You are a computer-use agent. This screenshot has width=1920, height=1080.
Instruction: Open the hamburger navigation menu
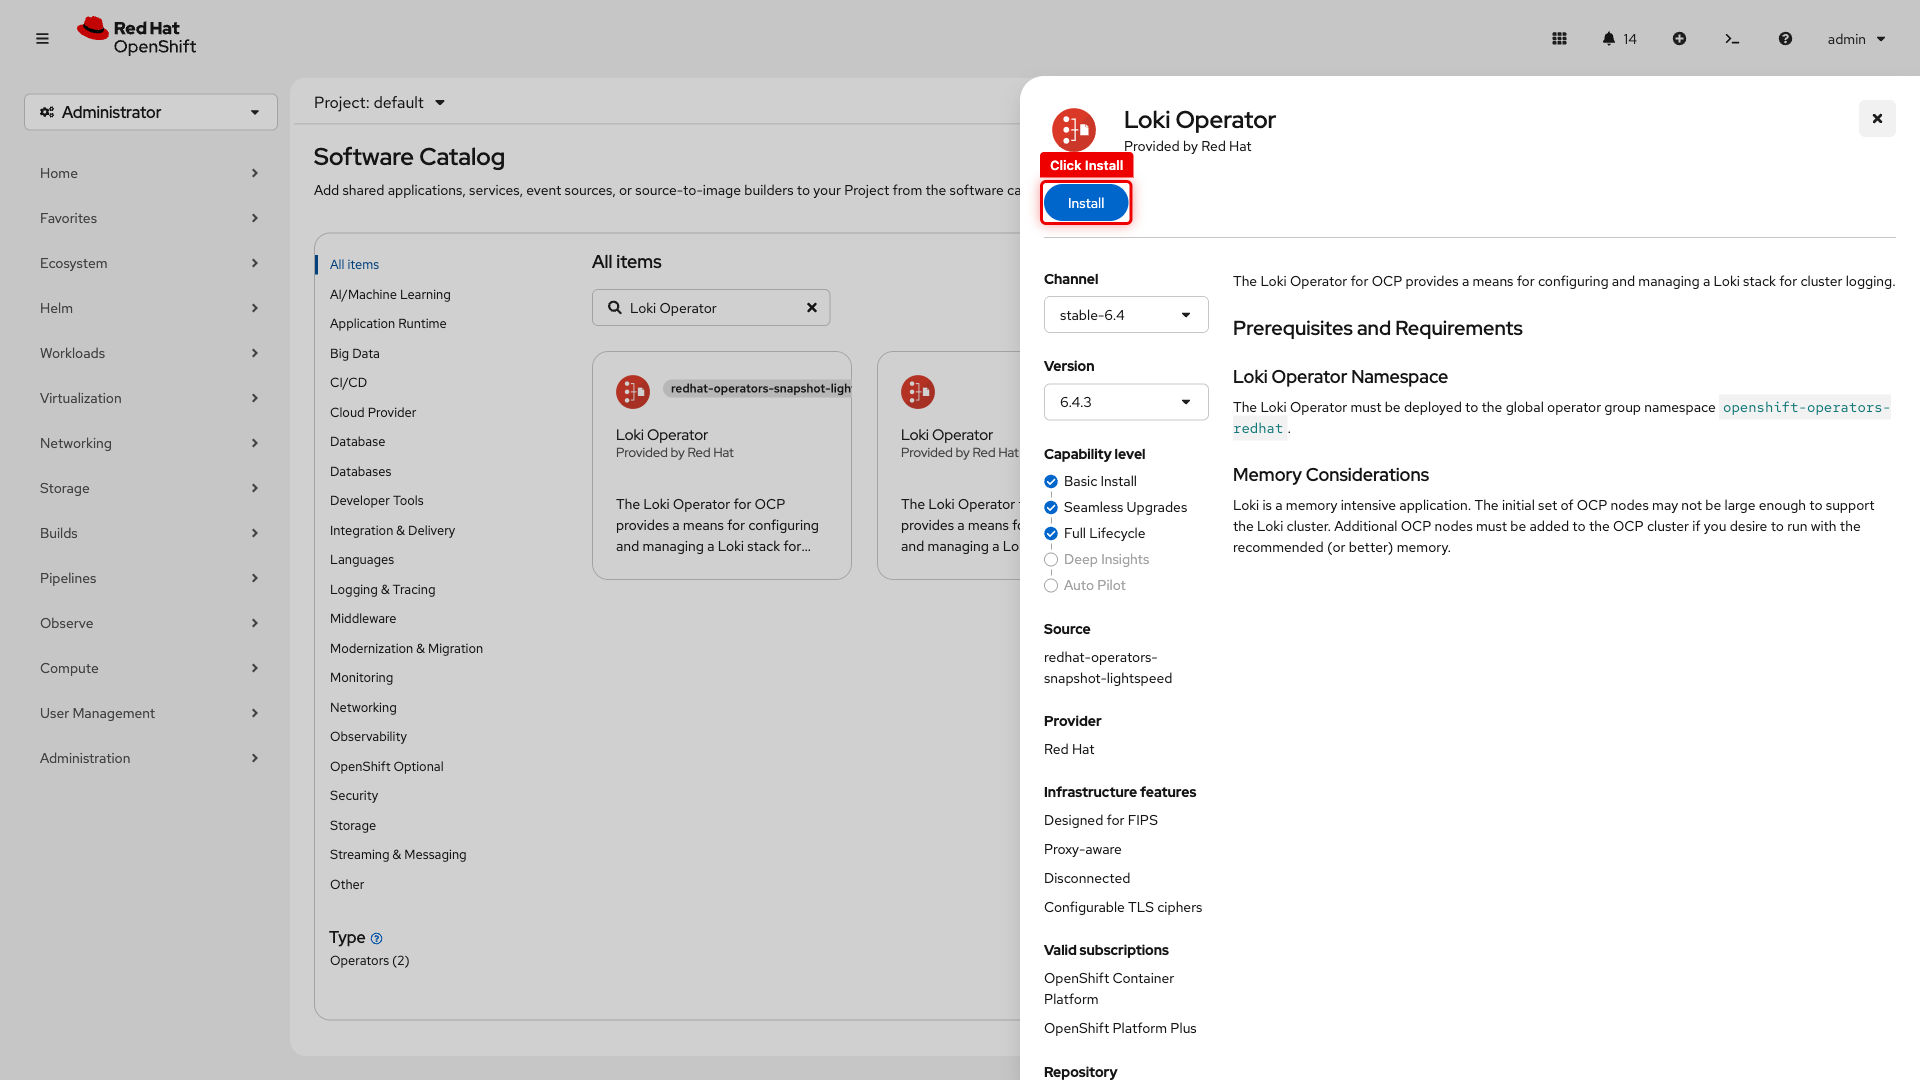[42, 39]
